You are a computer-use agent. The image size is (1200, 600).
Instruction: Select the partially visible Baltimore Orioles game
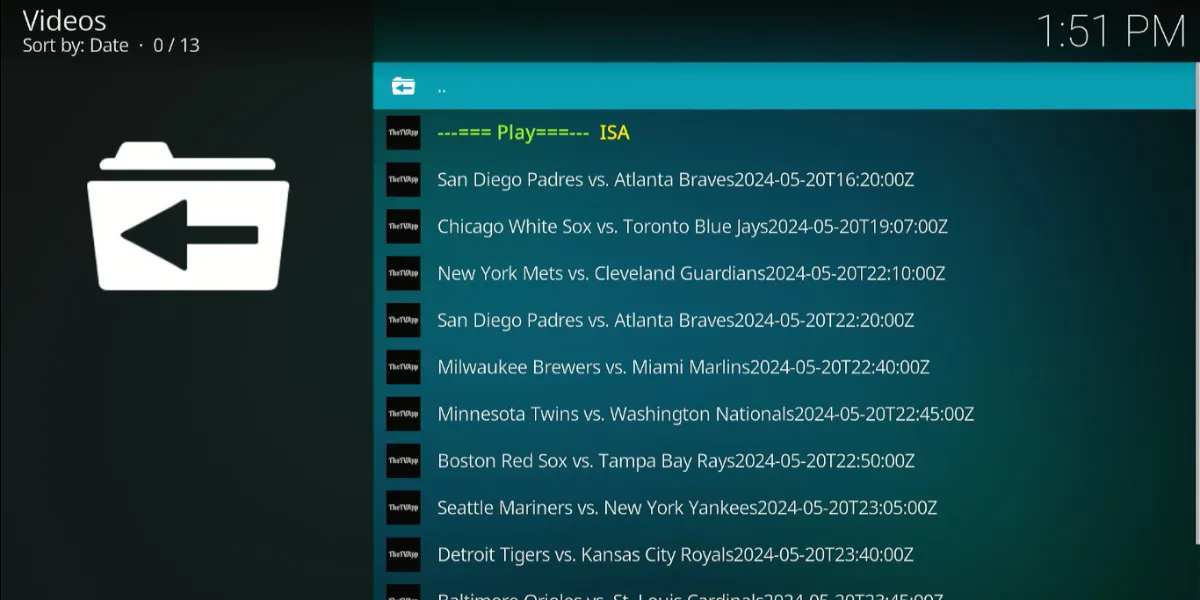(690, 594)
